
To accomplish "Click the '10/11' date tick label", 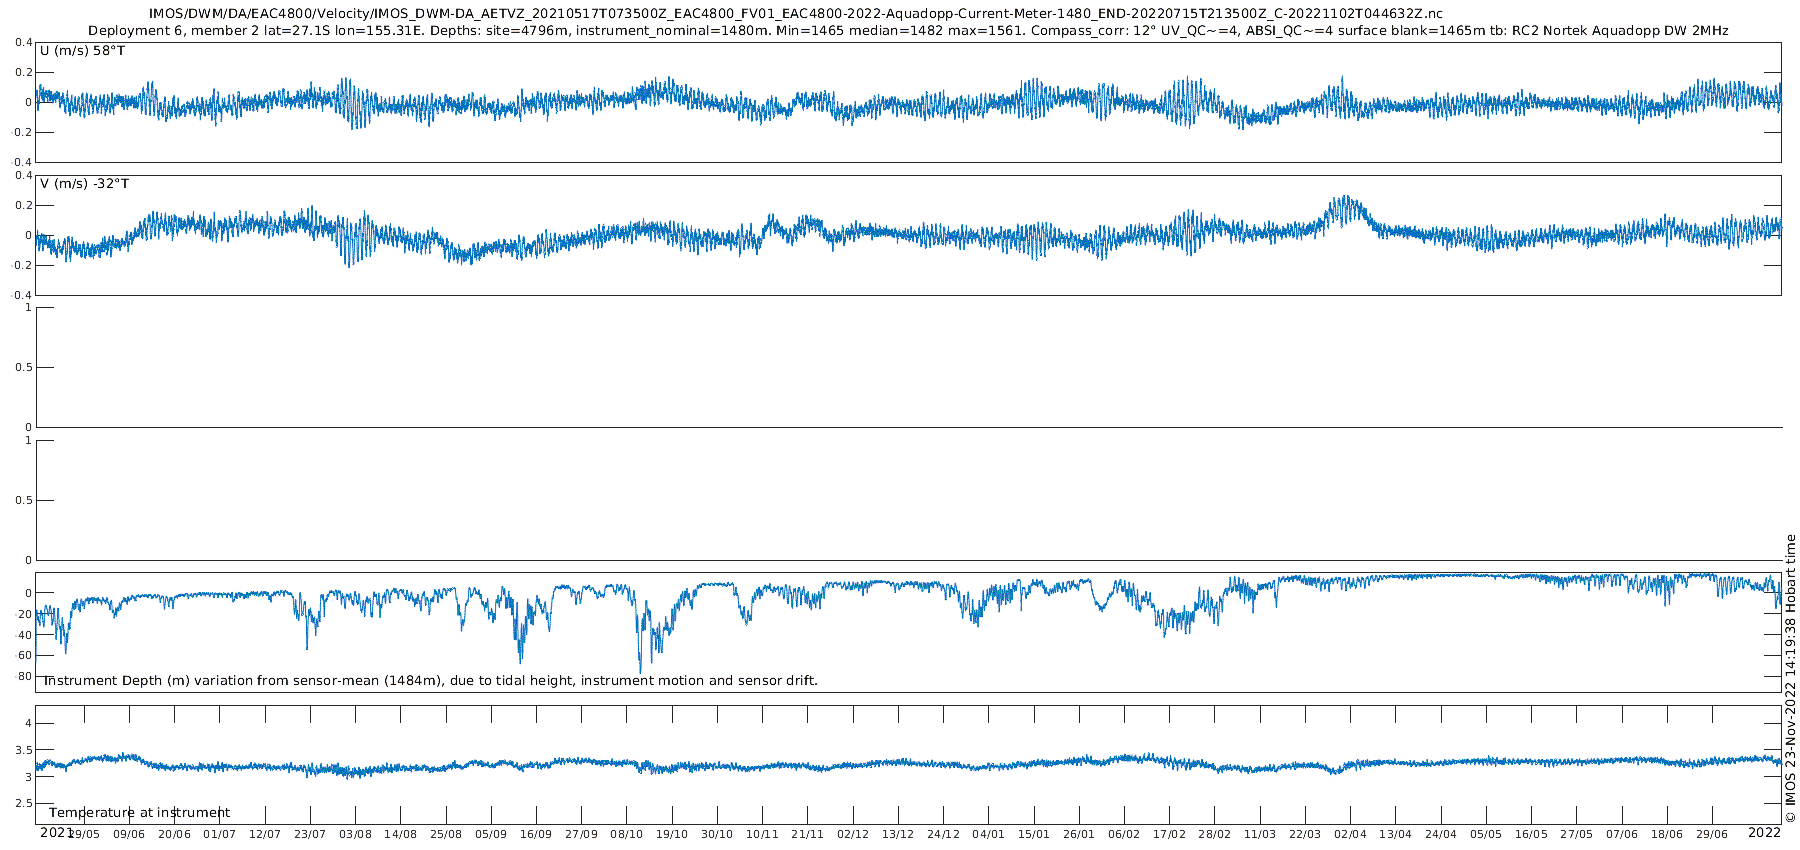I will (x=762, y=834).
